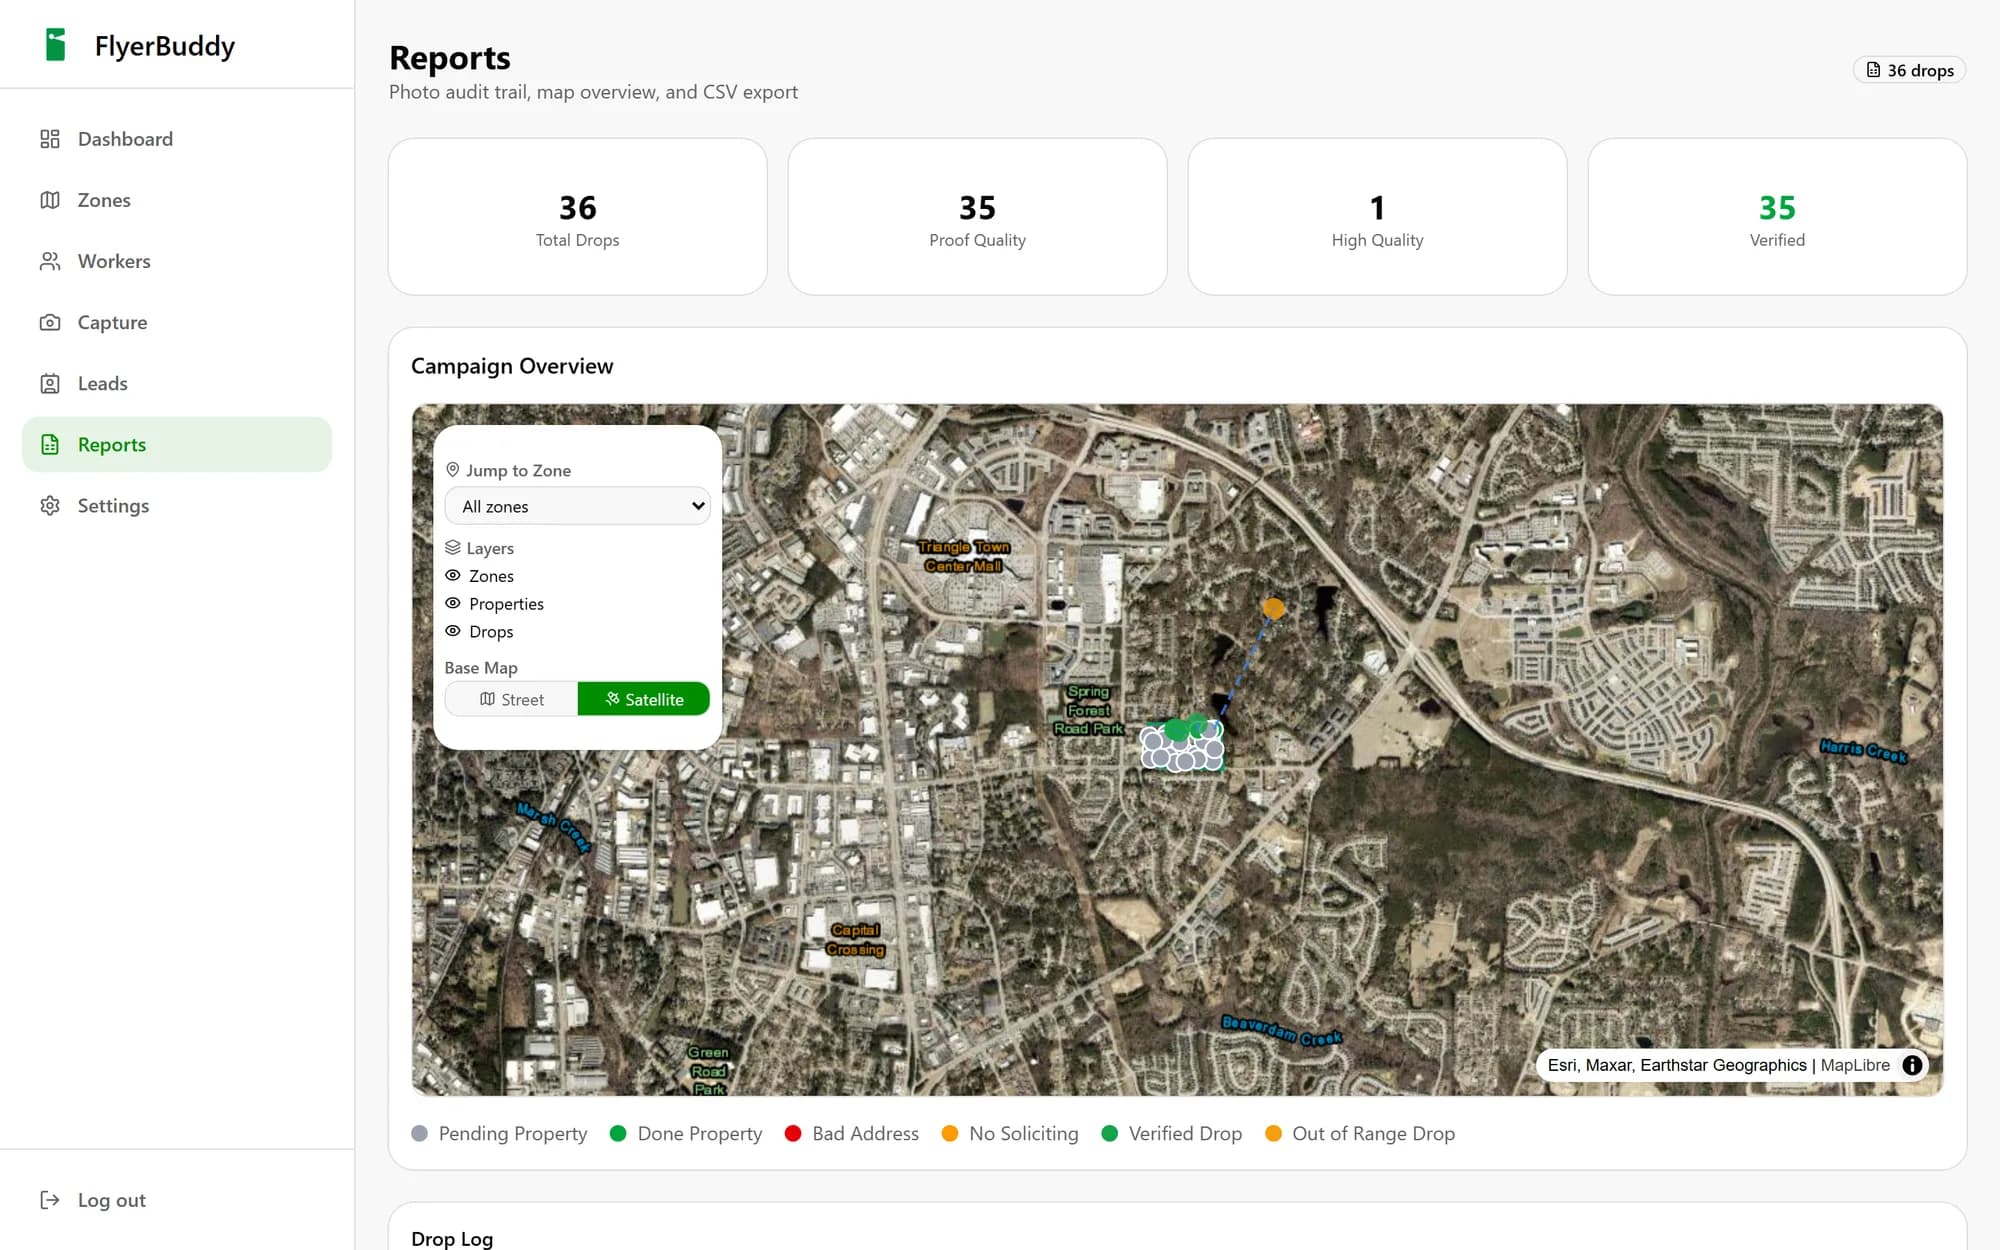Click the Workers people icon
The image size is (2000, 1250).
[x=50, y=261]
